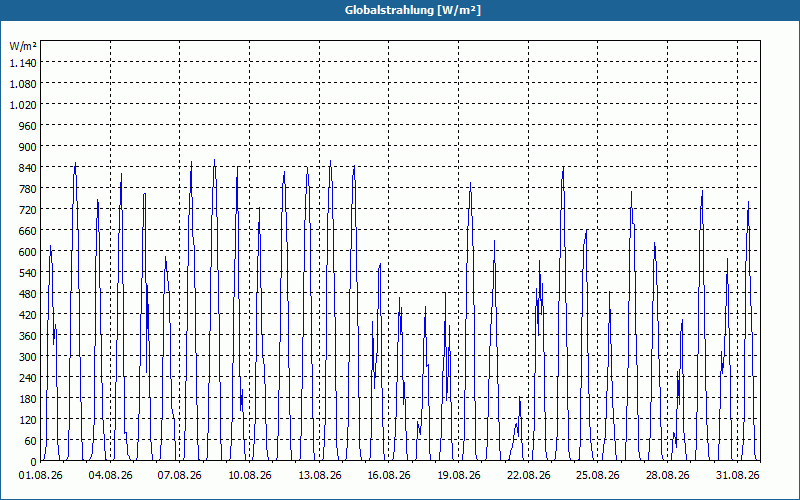Click the 900 y-axis value

tap(28, 146)
